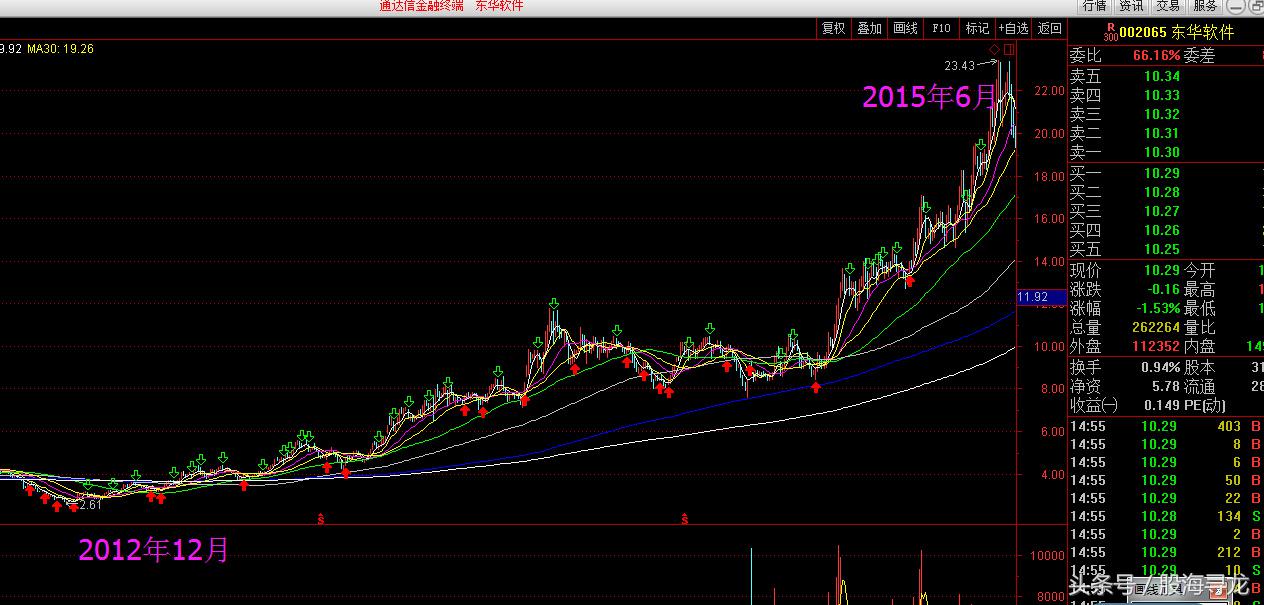
Task: Click the right red S marker below chart
Action: coord(685,518)
